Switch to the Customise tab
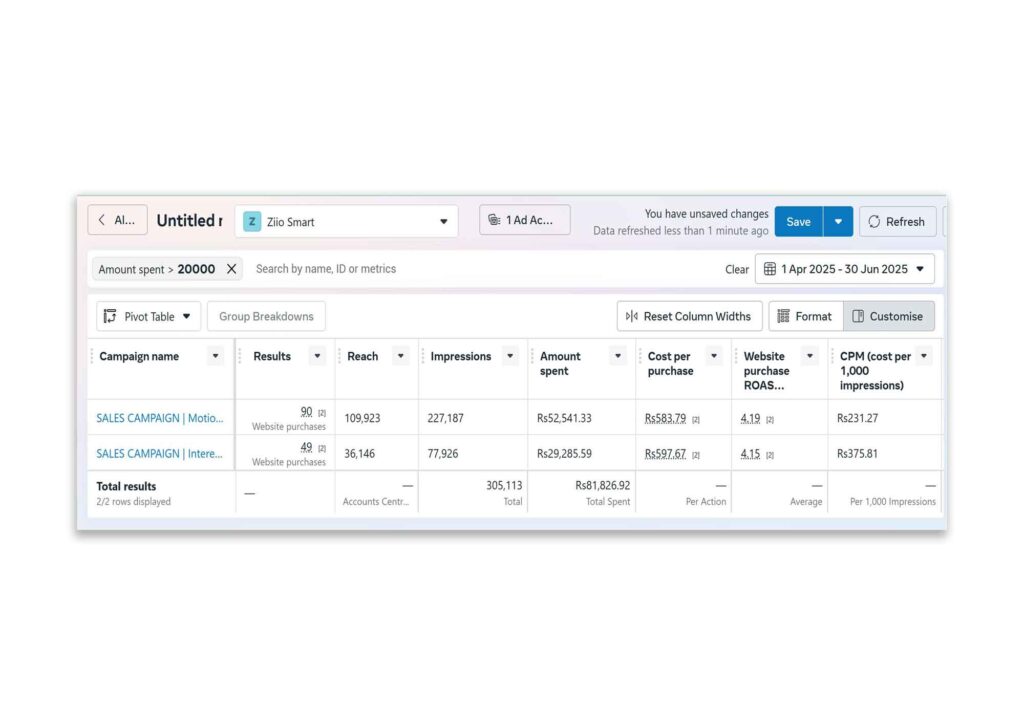The height and width of the screenshot is (728, 1024). click(x=889, y=317)
